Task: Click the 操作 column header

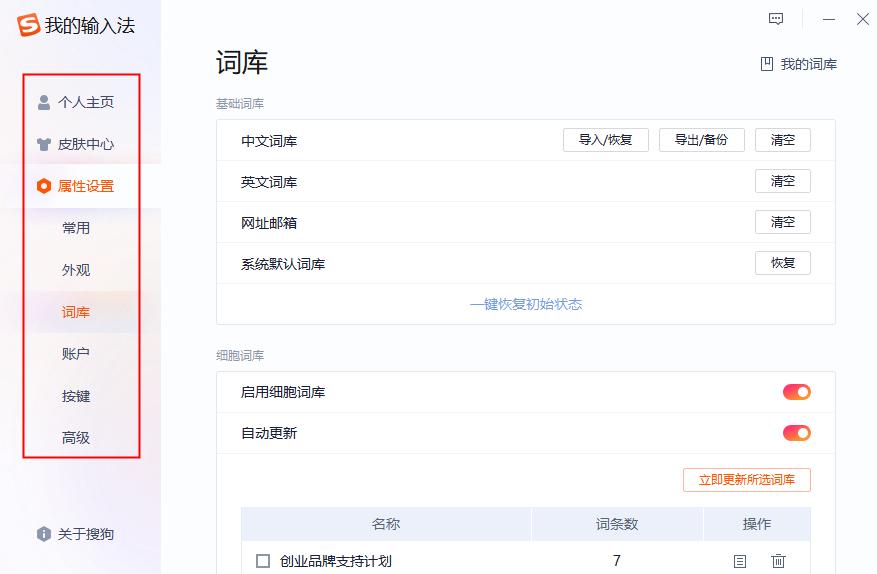Action: [757, 524]
